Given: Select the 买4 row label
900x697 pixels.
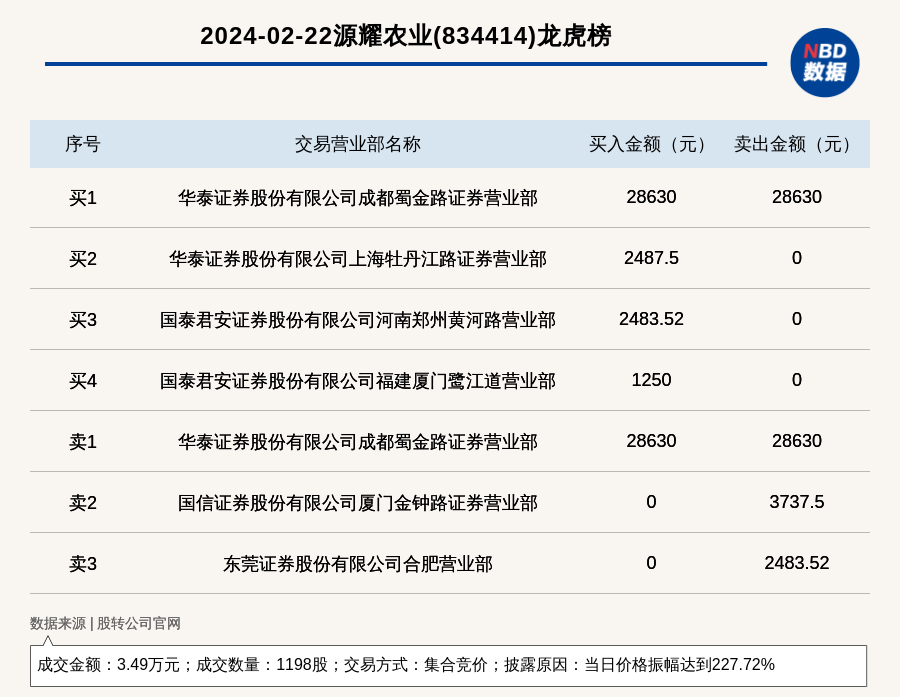Looking at the screenshot, I should [x=83, y=381].
